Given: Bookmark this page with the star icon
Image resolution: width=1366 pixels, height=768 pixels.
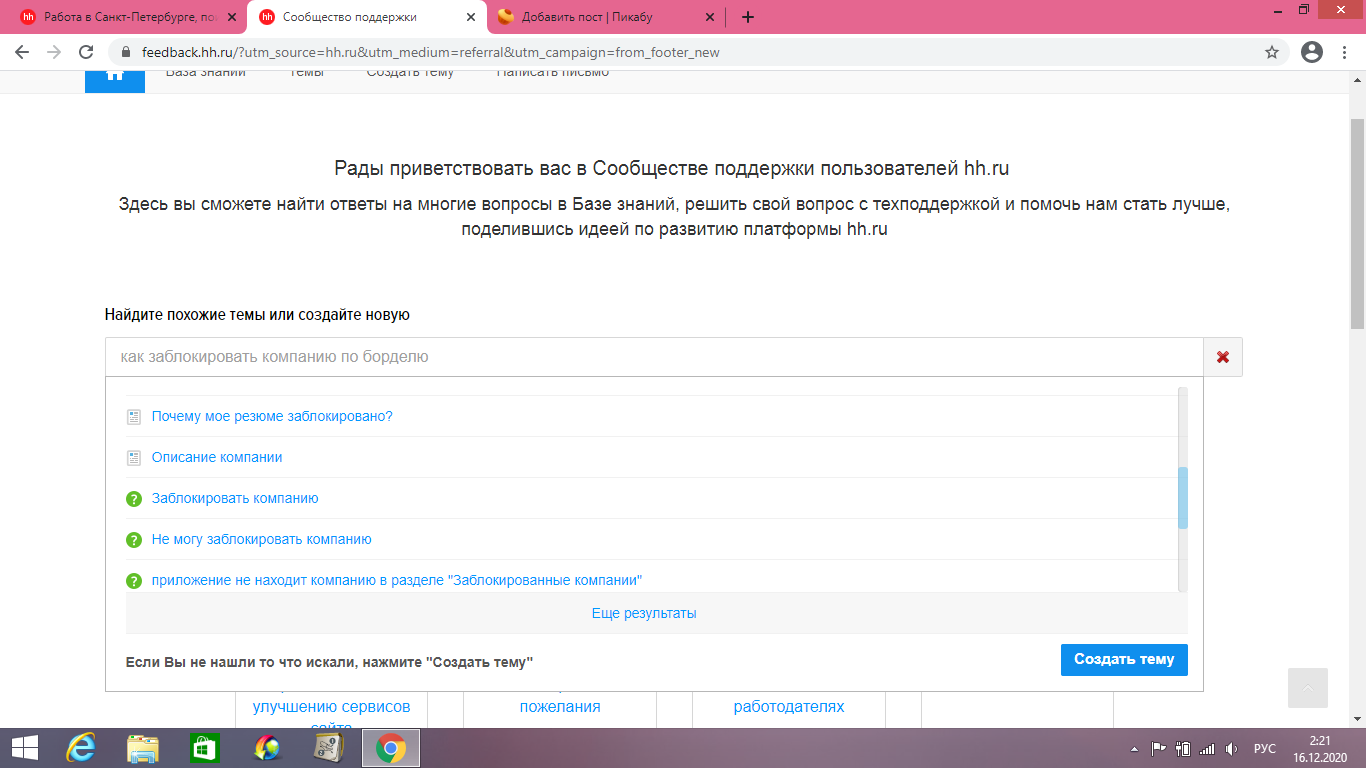Looking at the screenshot, I should click(x=1272, y=52).
